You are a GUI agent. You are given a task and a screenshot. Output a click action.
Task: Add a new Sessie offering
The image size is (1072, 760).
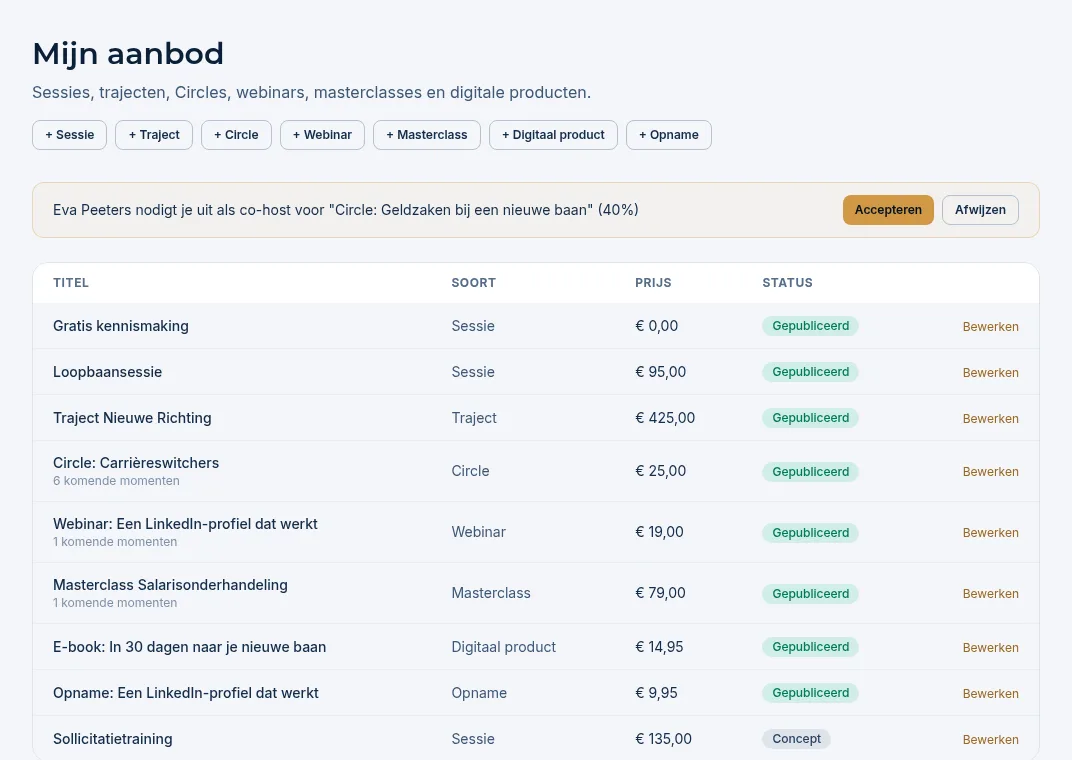[x=69, y=135]
